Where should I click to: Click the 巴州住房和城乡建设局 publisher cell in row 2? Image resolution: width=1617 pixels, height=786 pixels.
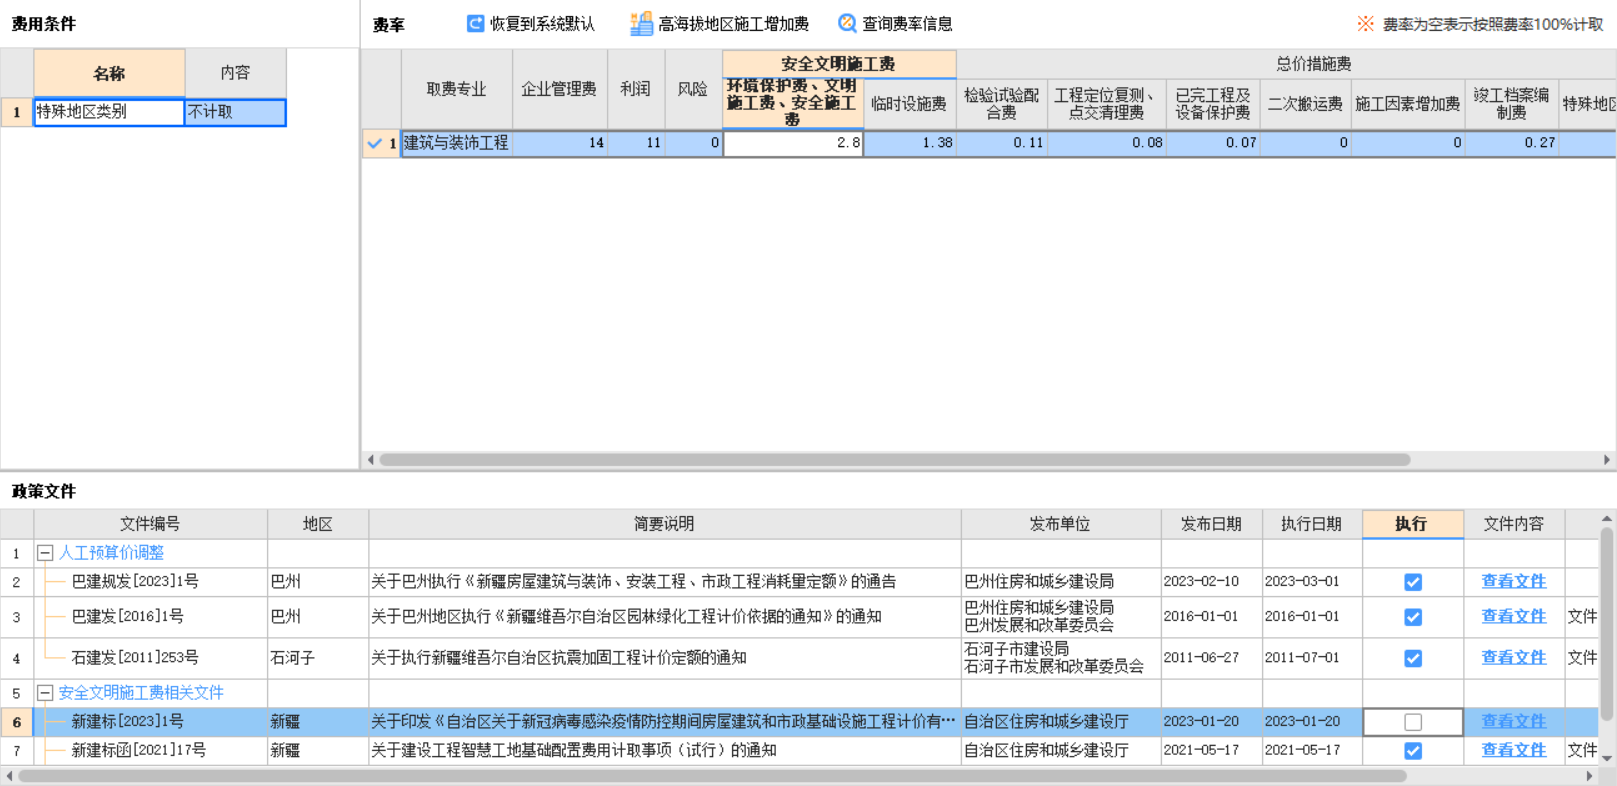click(1060, 582)
